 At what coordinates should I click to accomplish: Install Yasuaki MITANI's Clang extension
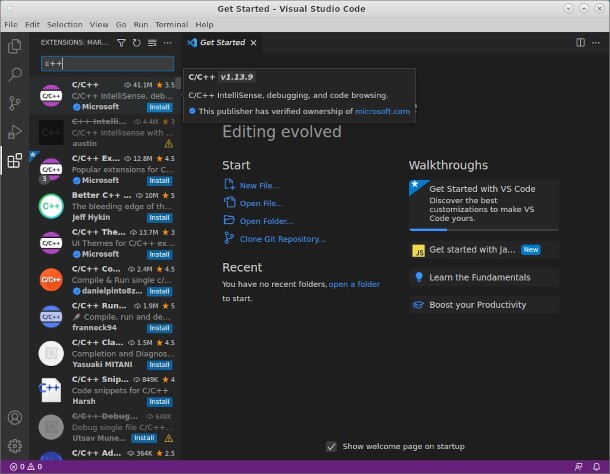click(x=160, y=365)
